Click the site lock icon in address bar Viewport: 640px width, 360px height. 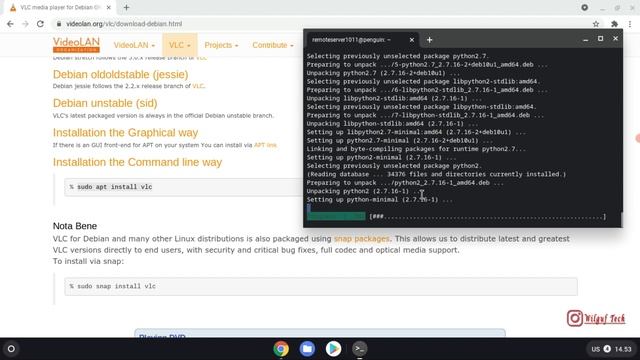[59, 24]
